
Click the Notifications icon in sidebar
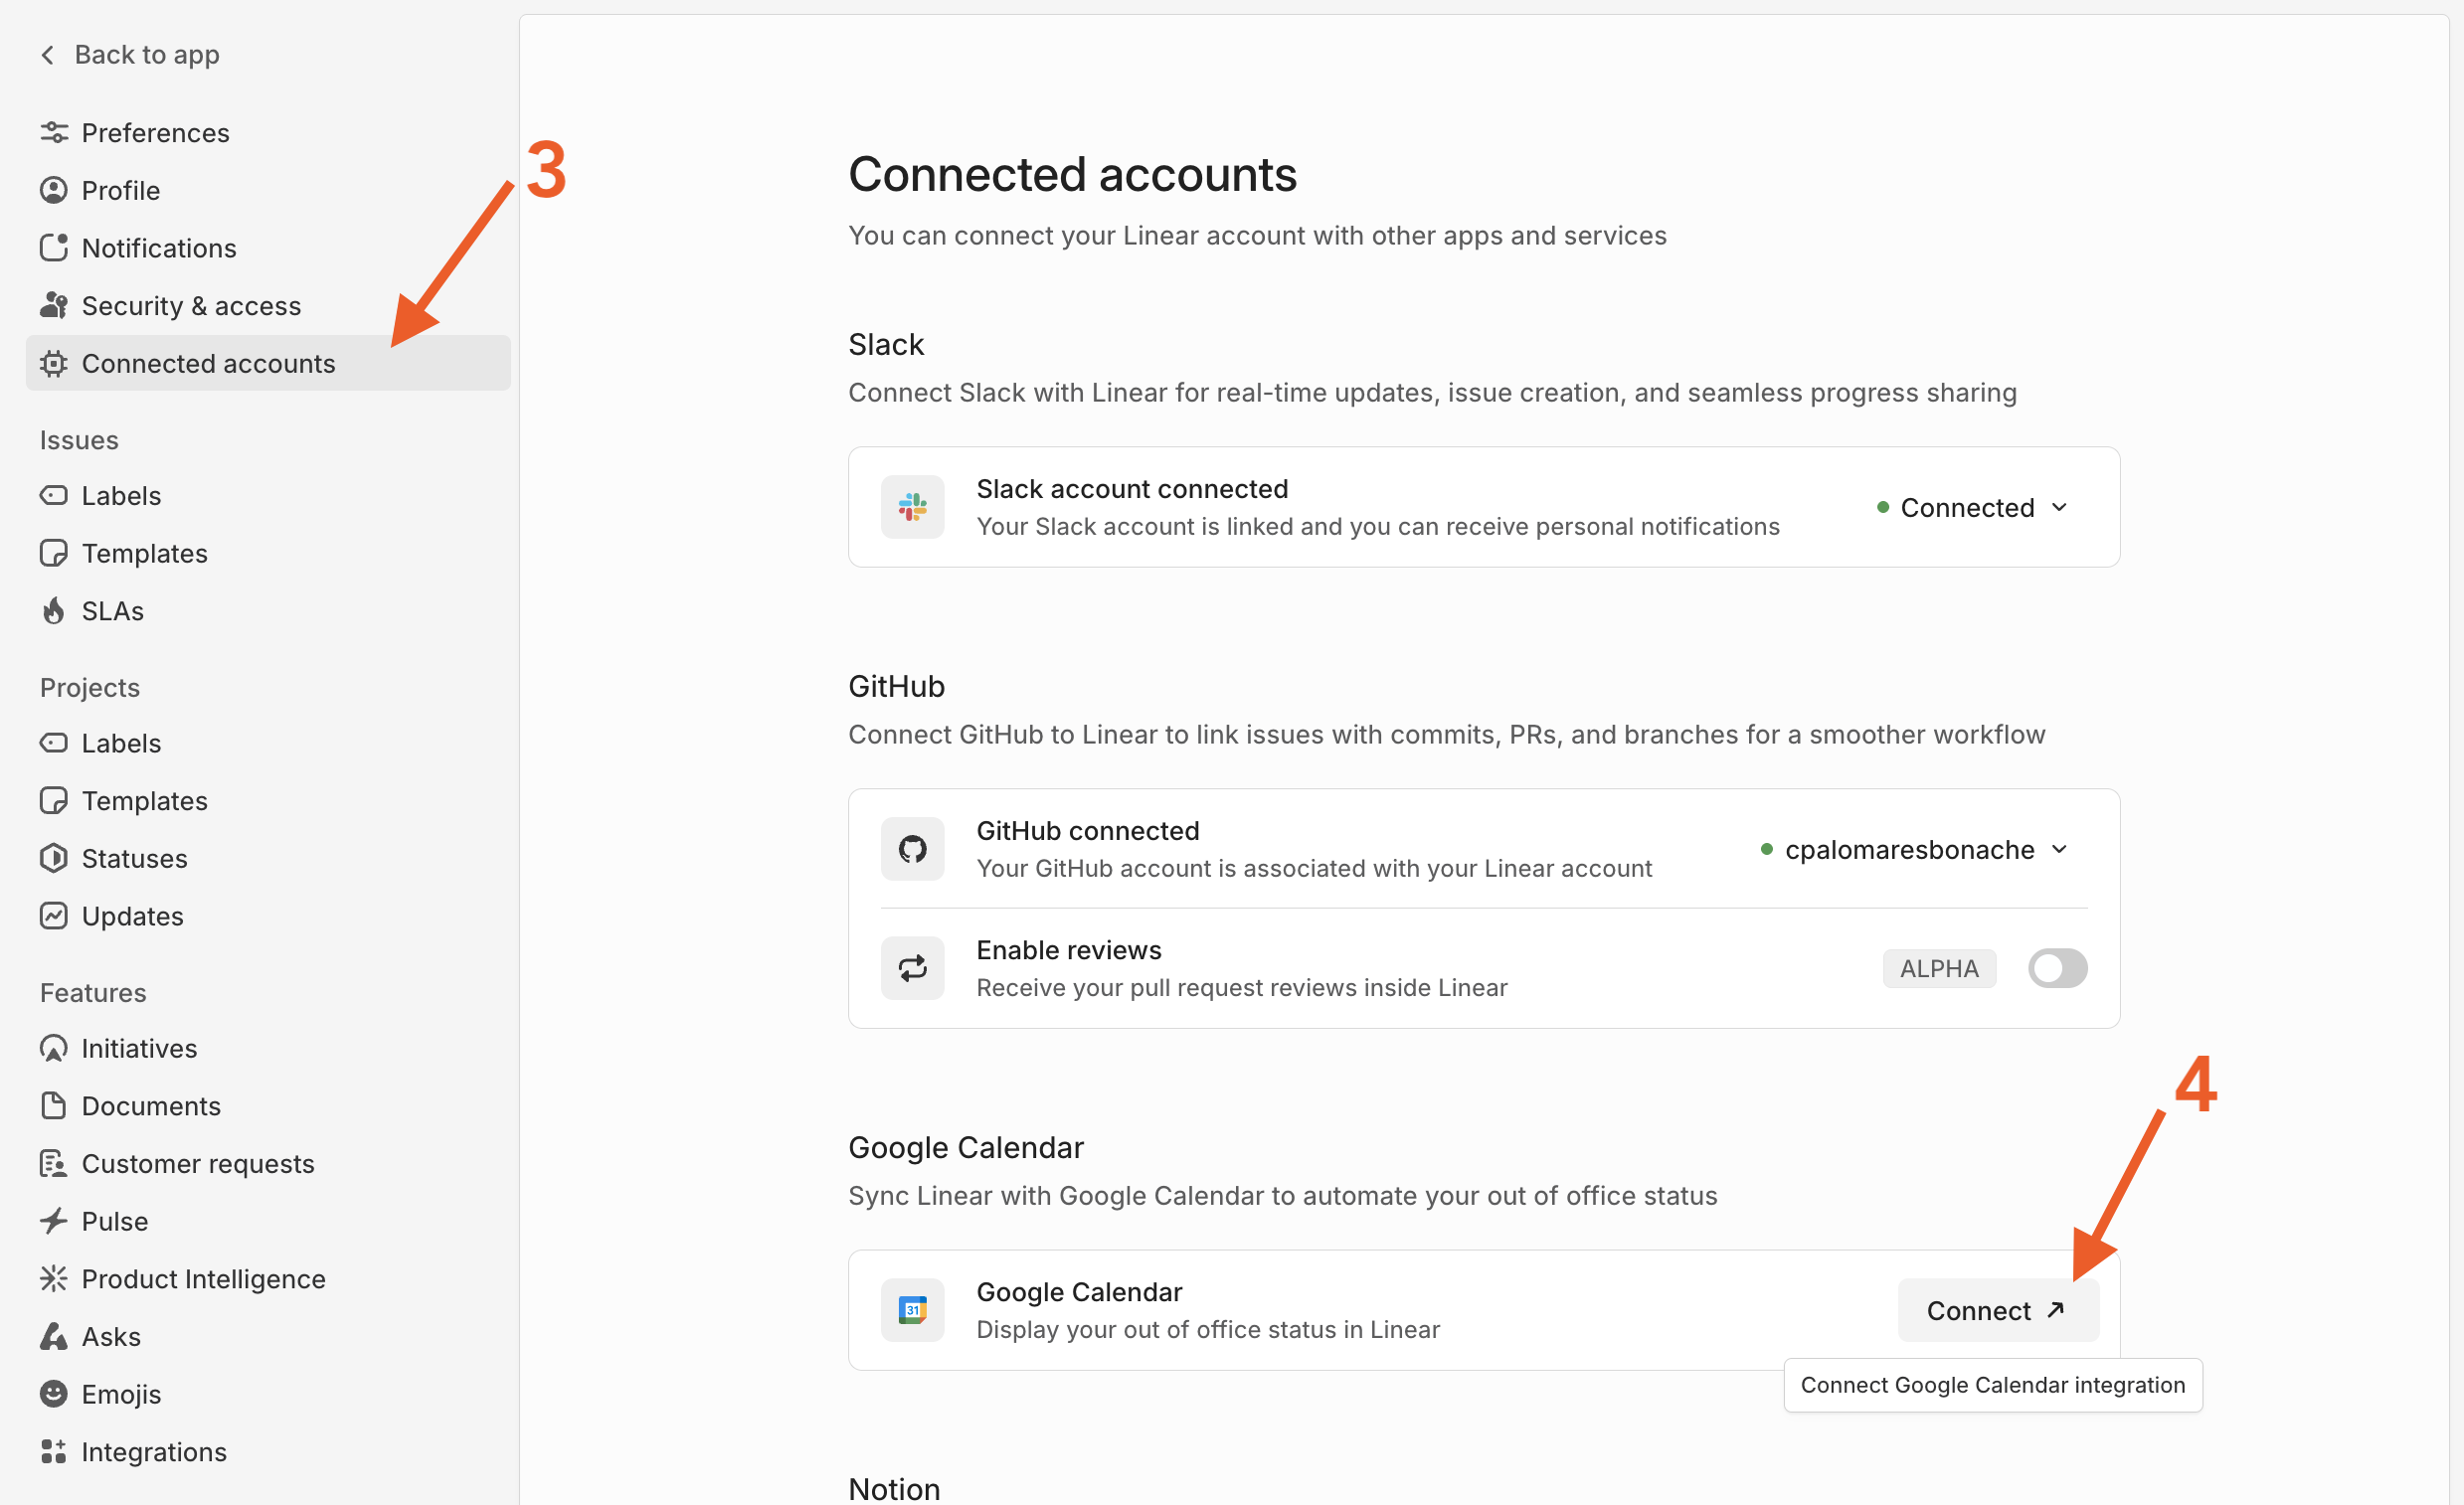(54, 247)
